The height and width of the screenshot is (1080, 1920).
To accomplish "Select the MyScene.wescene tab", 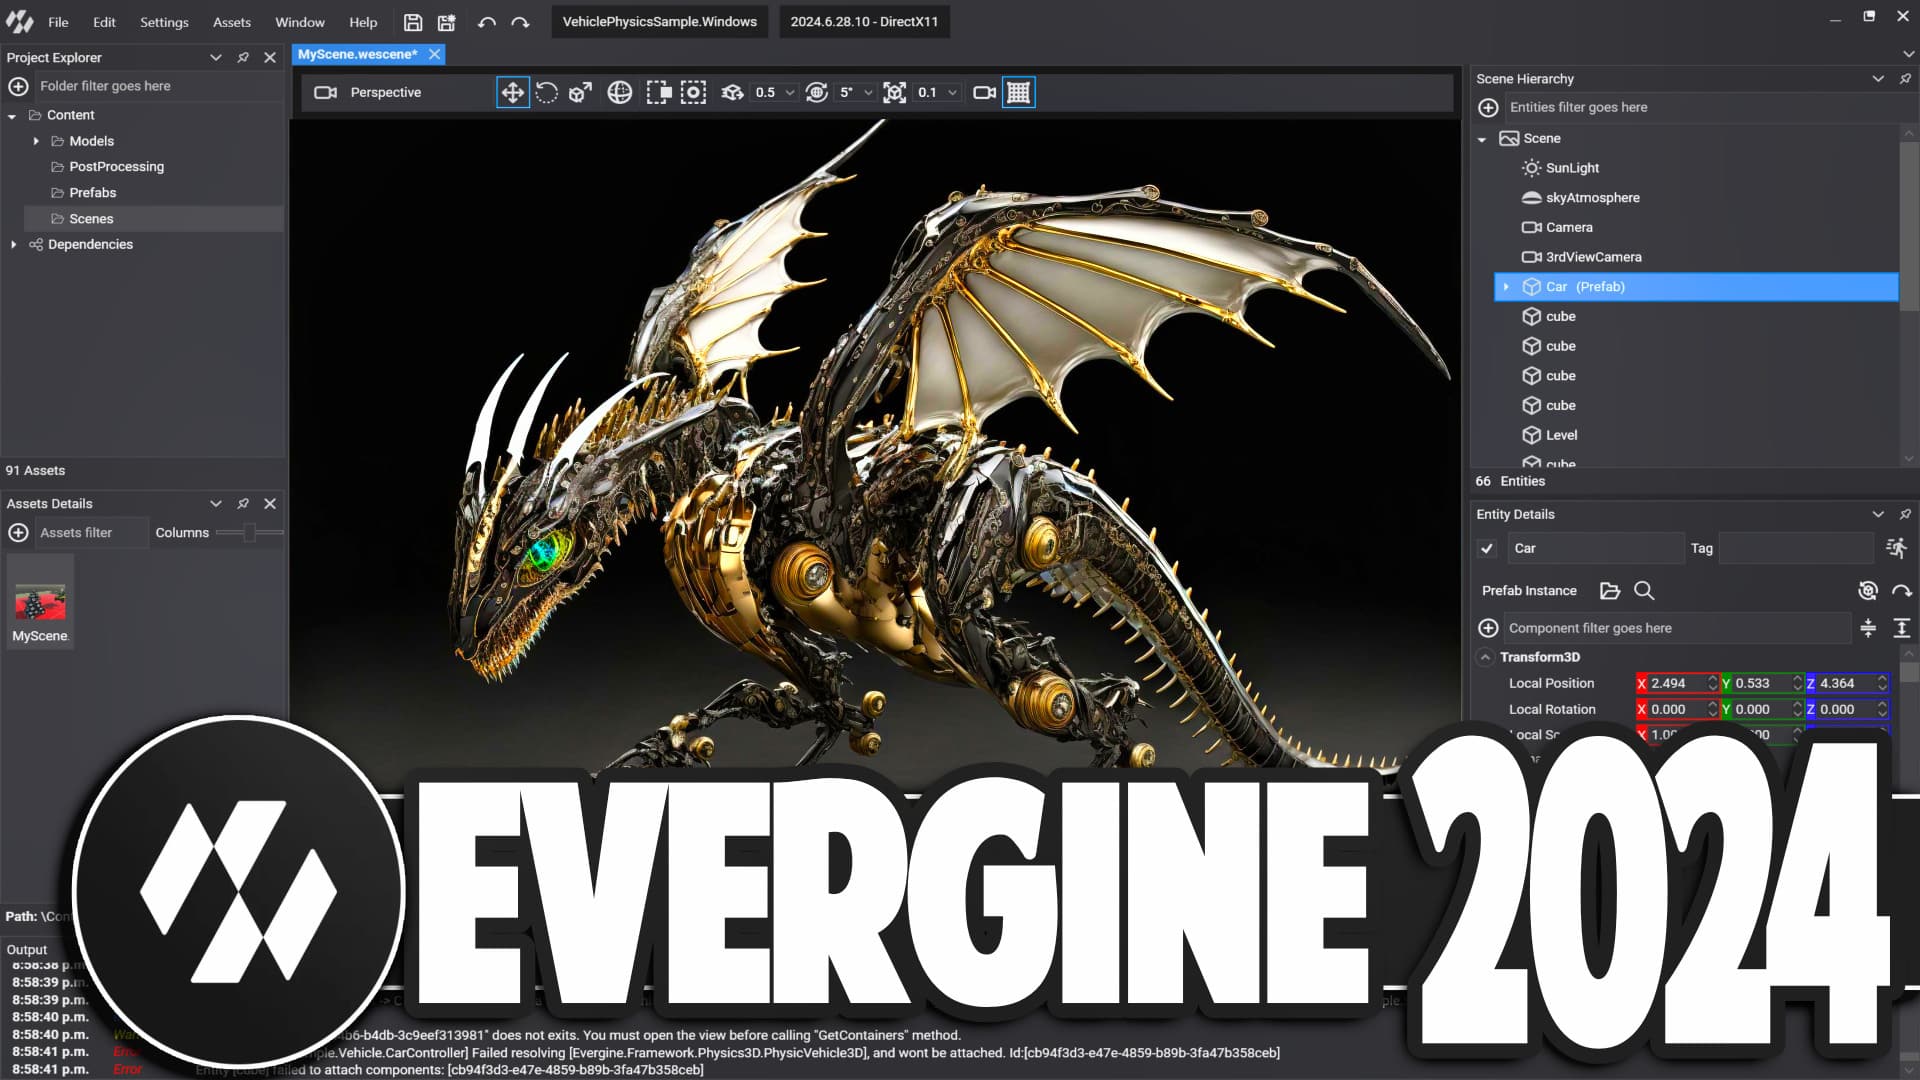I will click(357, 54).
